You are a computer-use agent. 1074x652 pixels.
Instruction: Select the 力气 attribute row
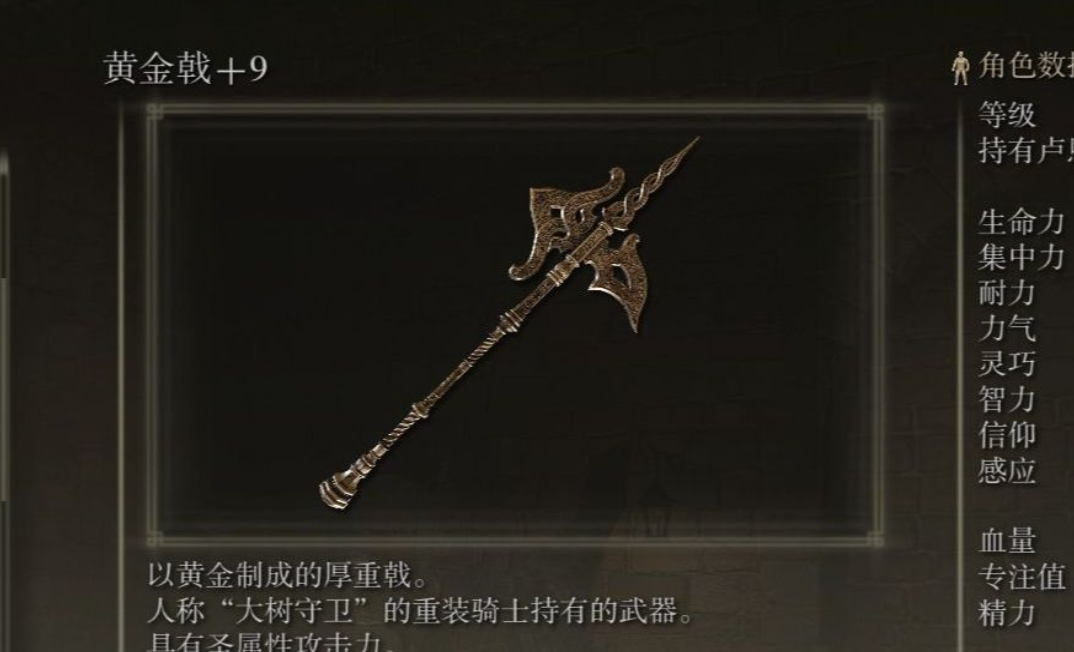[1007, 329]
